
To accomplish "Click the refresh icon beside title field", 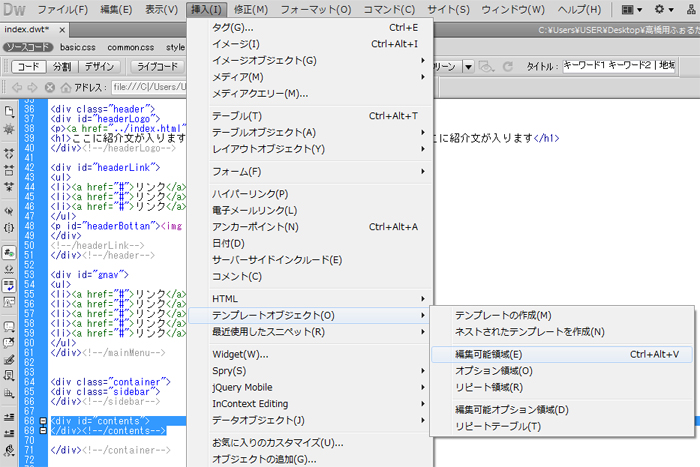I will click(x=507, y=67).
